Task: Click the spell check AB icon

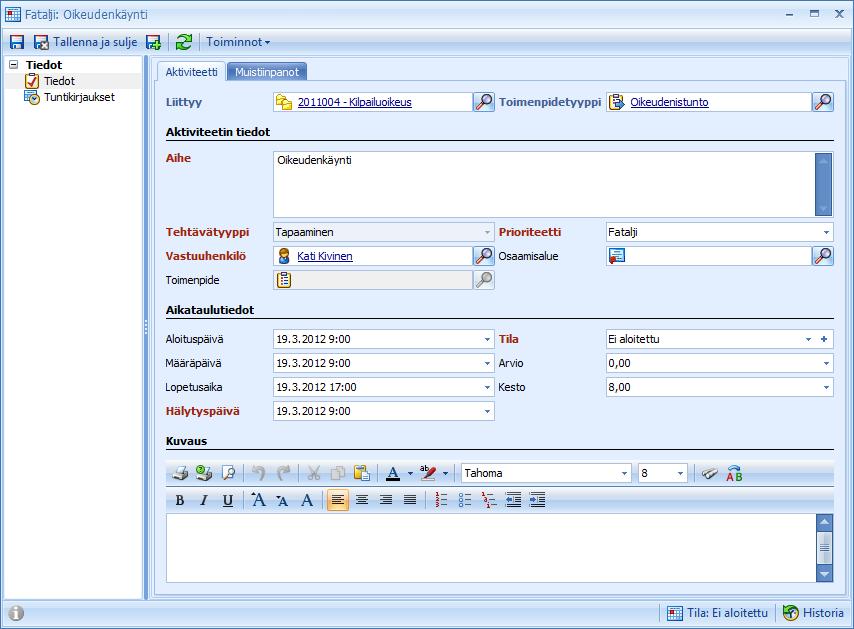Action: [x=734, y=473]
